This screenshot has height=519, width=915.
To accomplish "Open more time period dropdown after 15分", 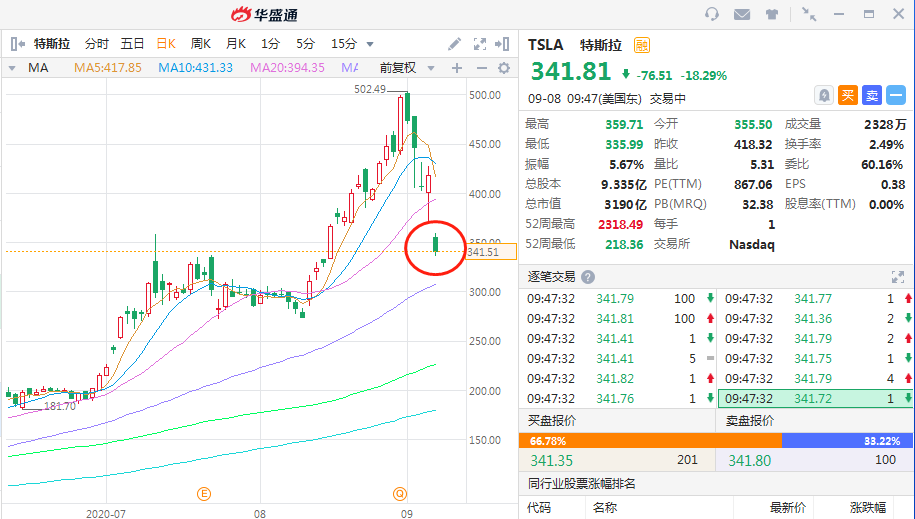I will coord(369,44).
